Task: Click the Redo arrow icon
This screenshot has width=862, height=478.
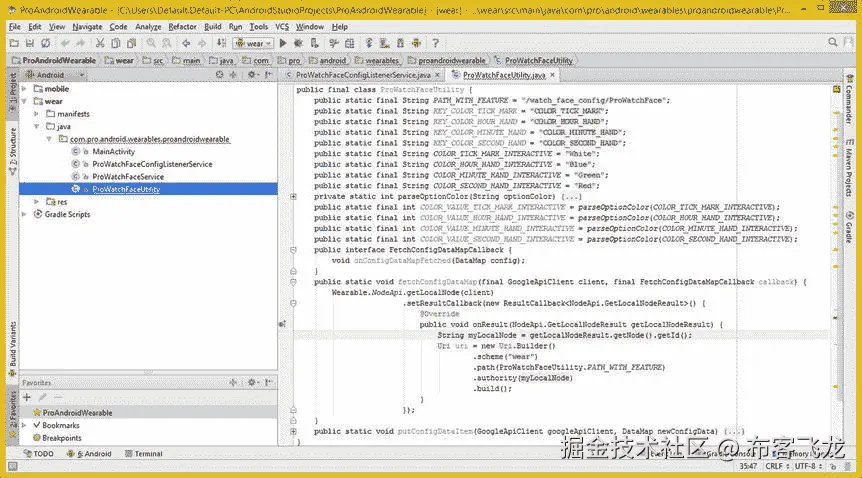Action: [x=80, y=43]
